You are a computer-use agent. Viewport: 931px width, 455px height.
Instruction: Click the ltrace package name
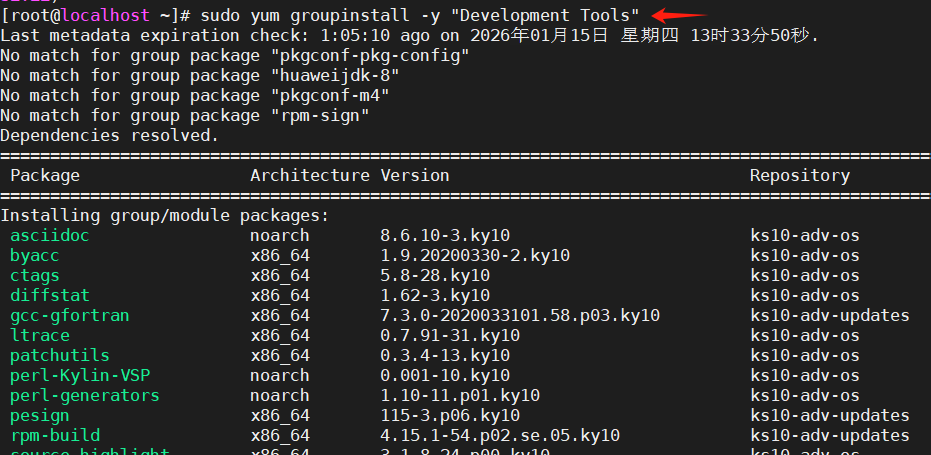tap(40, 335)
